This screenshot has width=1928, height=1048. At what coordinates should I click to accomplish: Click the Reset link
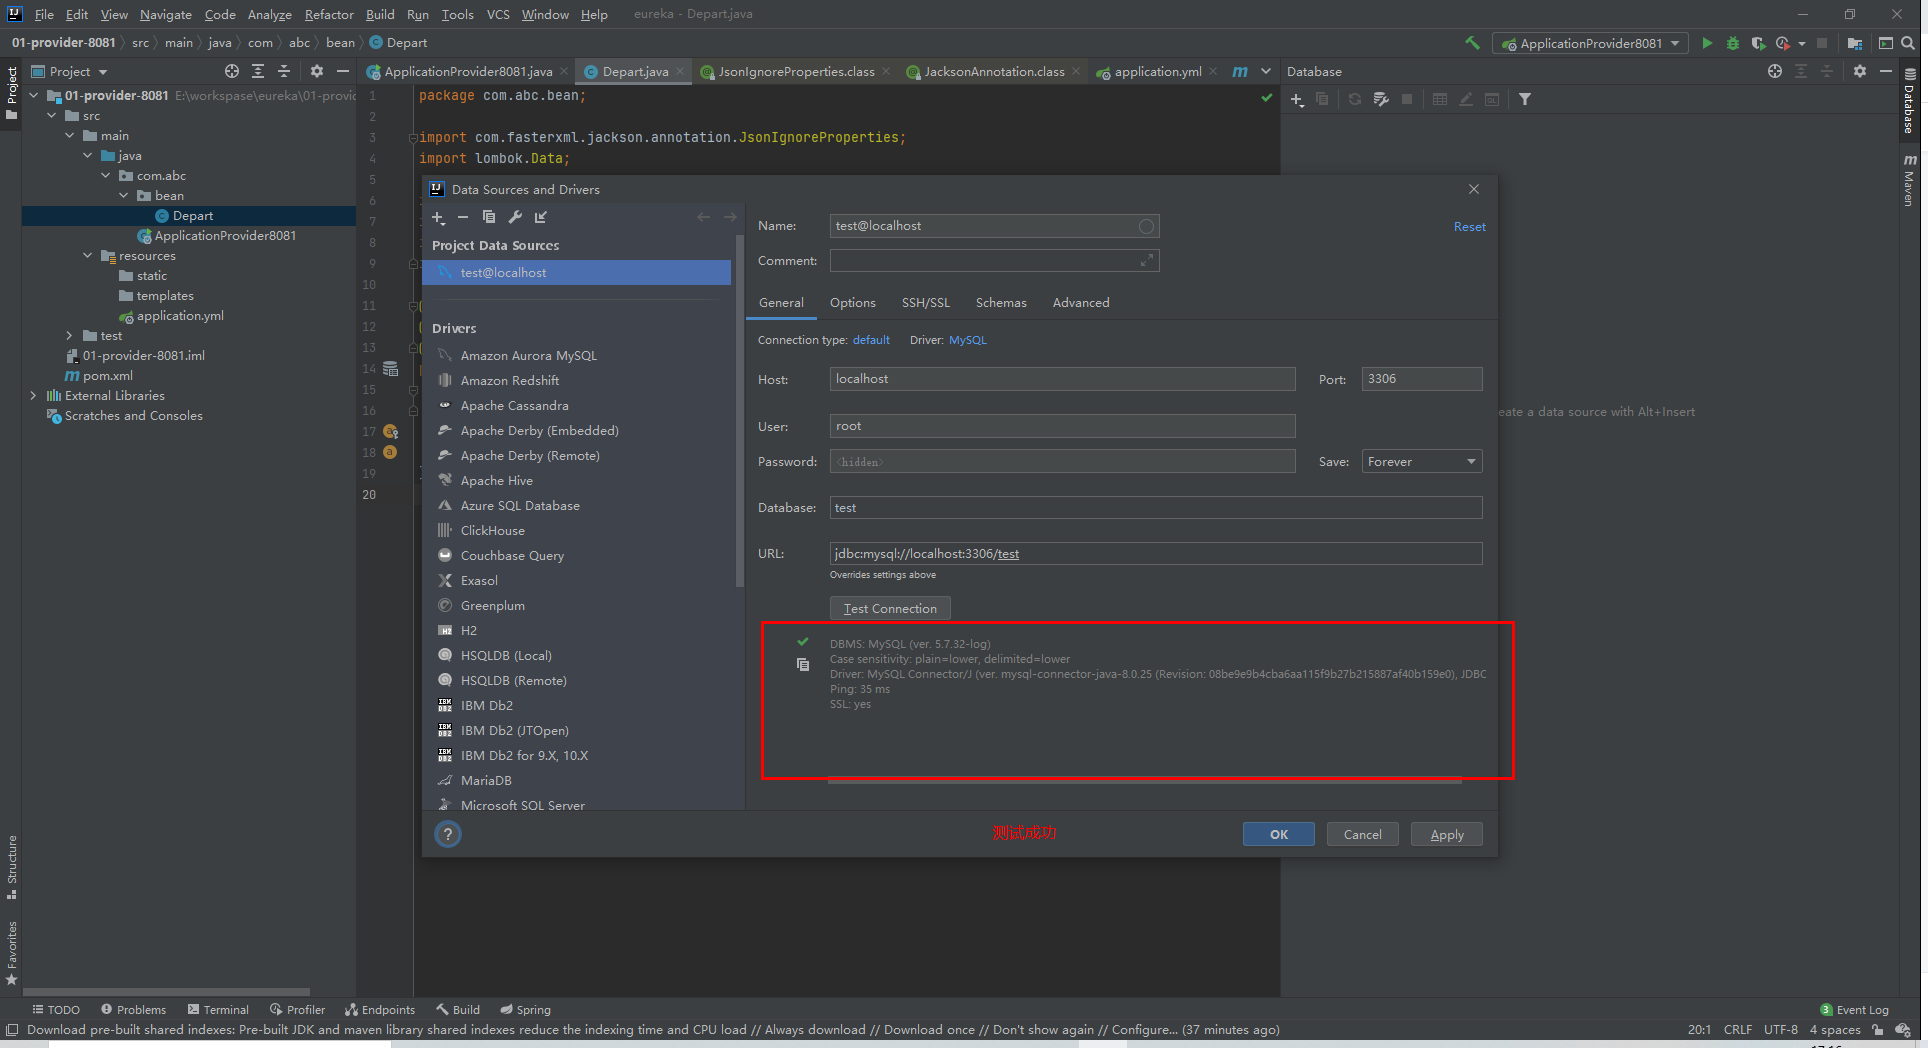pos(1469,227)
